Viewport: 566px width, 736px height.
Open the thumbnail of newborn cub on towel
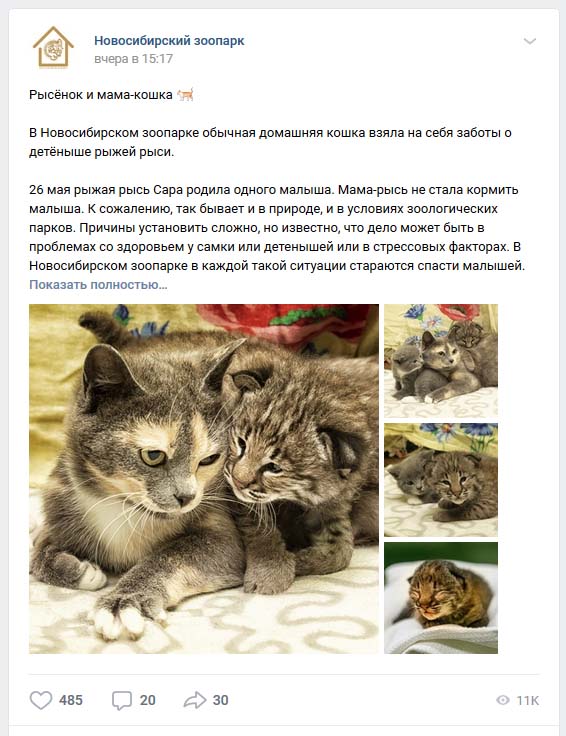(x=441, y=598)
